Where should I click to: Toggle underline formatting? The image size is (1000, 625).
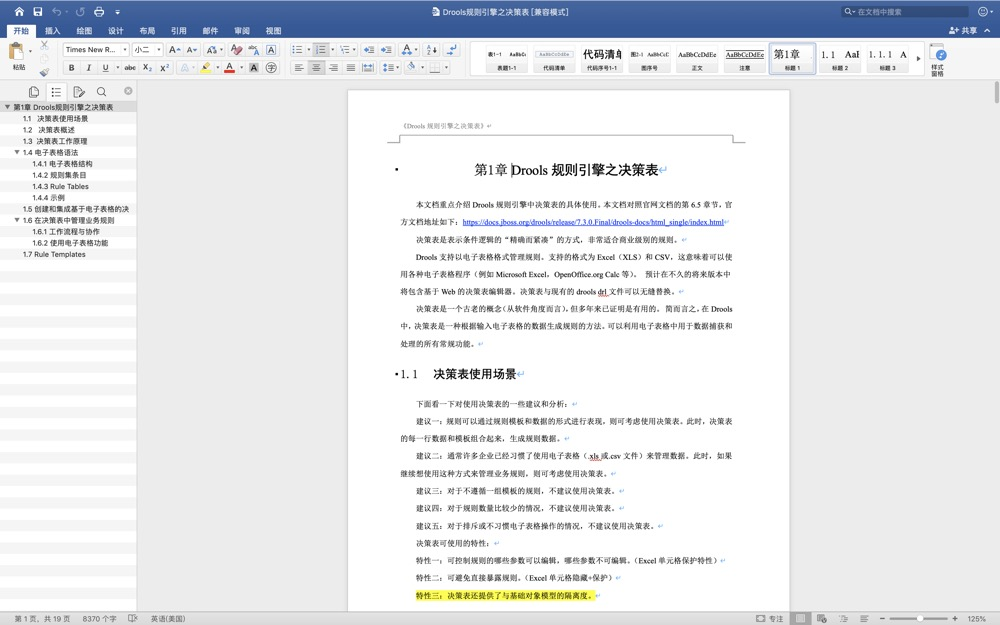pyautogui.click(x=105, y=68)
